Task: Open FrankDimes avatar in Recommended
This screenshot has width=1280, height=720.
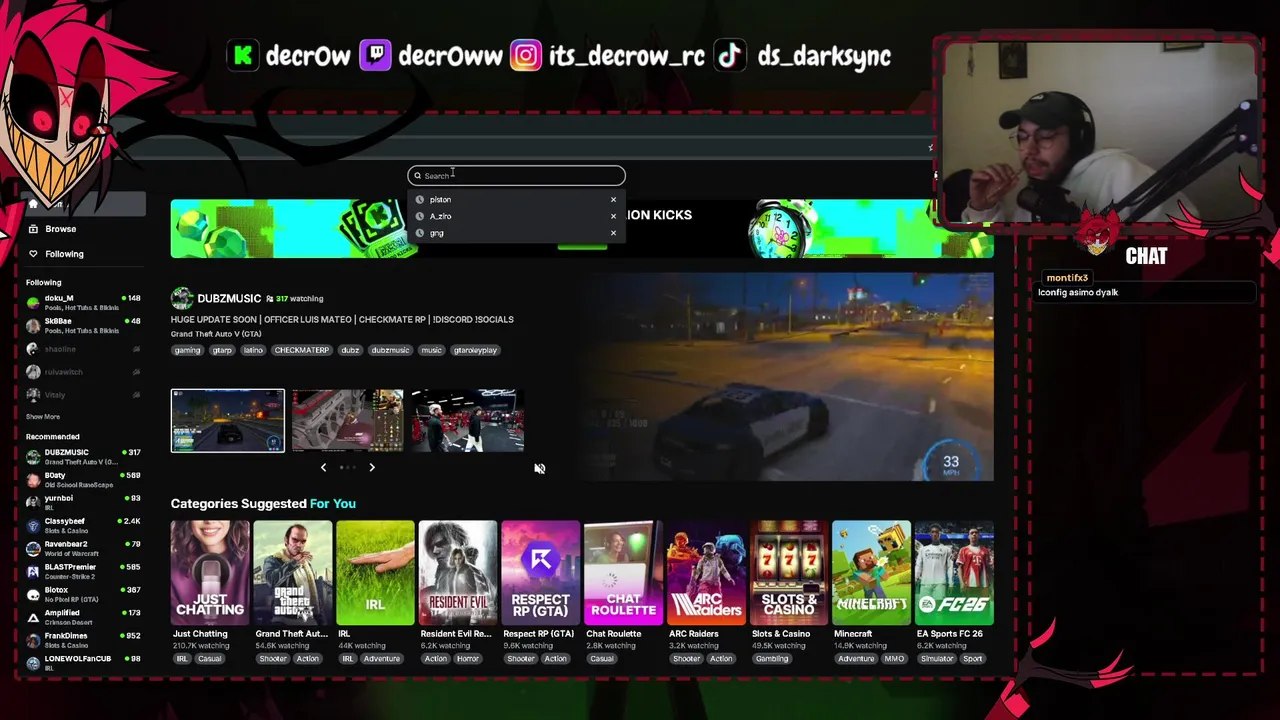Action: coord(33,640)
